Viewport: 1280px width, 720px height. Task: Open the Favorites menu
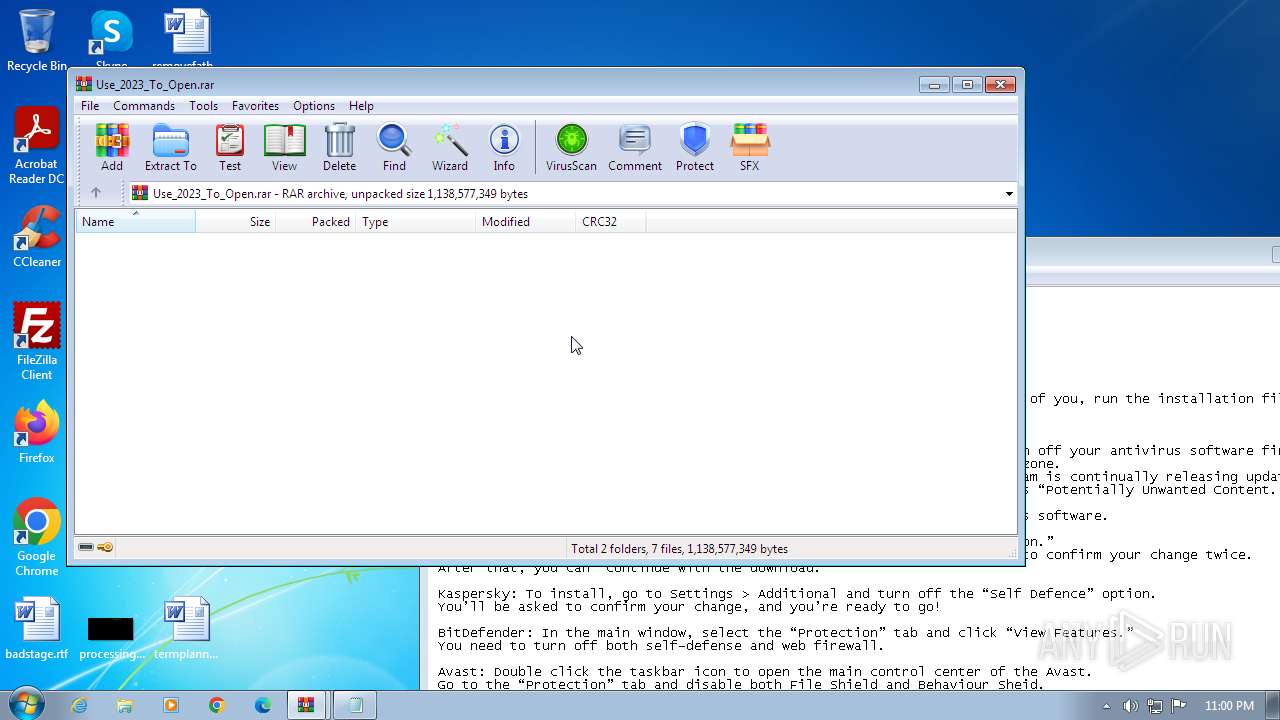pyautogui.click(x=255, y=106)
